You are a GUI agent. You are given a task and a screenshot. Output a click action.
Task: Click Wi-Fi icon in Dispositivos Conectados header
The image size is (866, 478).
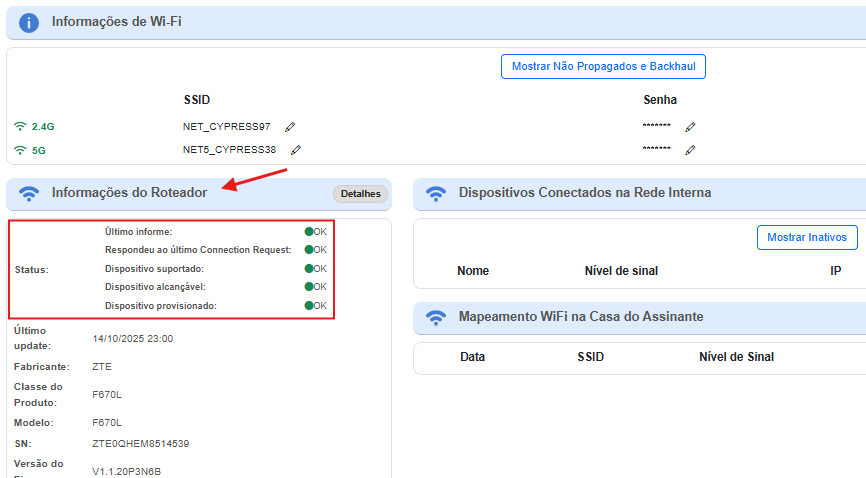click(435, 193)
